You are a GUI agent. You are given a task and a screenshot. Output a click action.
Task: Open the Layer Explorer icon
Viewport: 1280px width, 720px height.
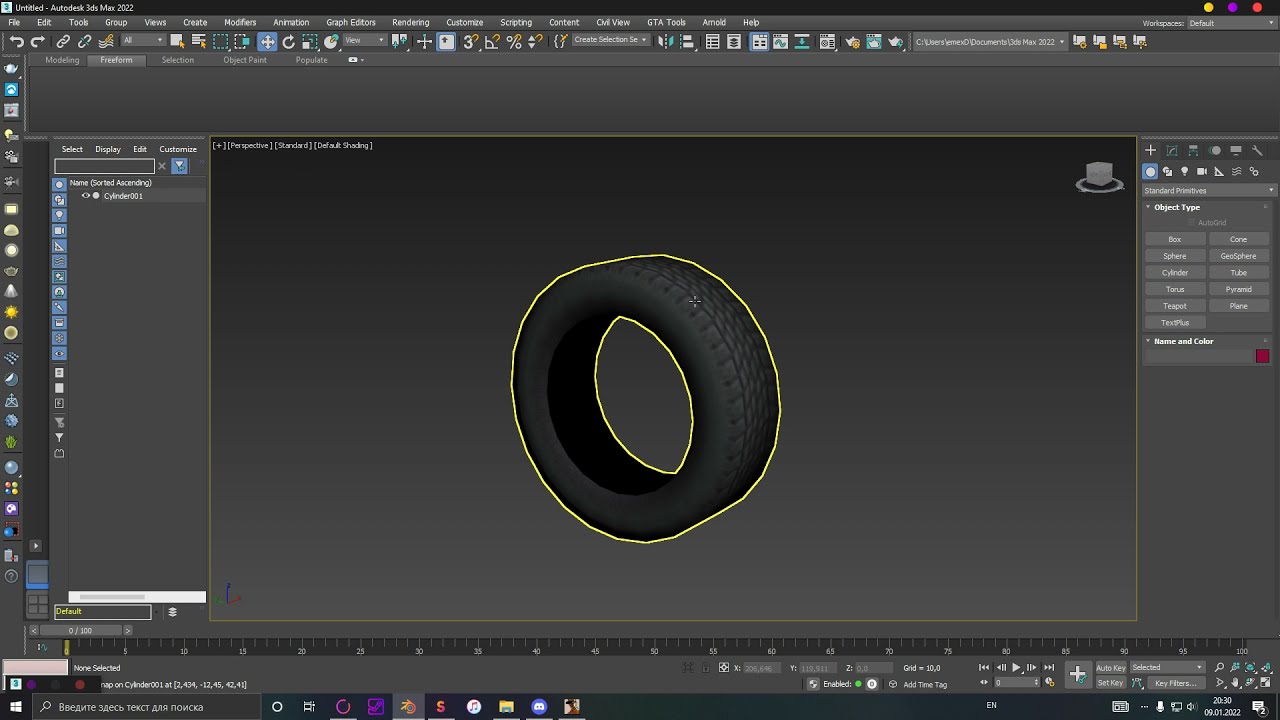click(734, 41)
